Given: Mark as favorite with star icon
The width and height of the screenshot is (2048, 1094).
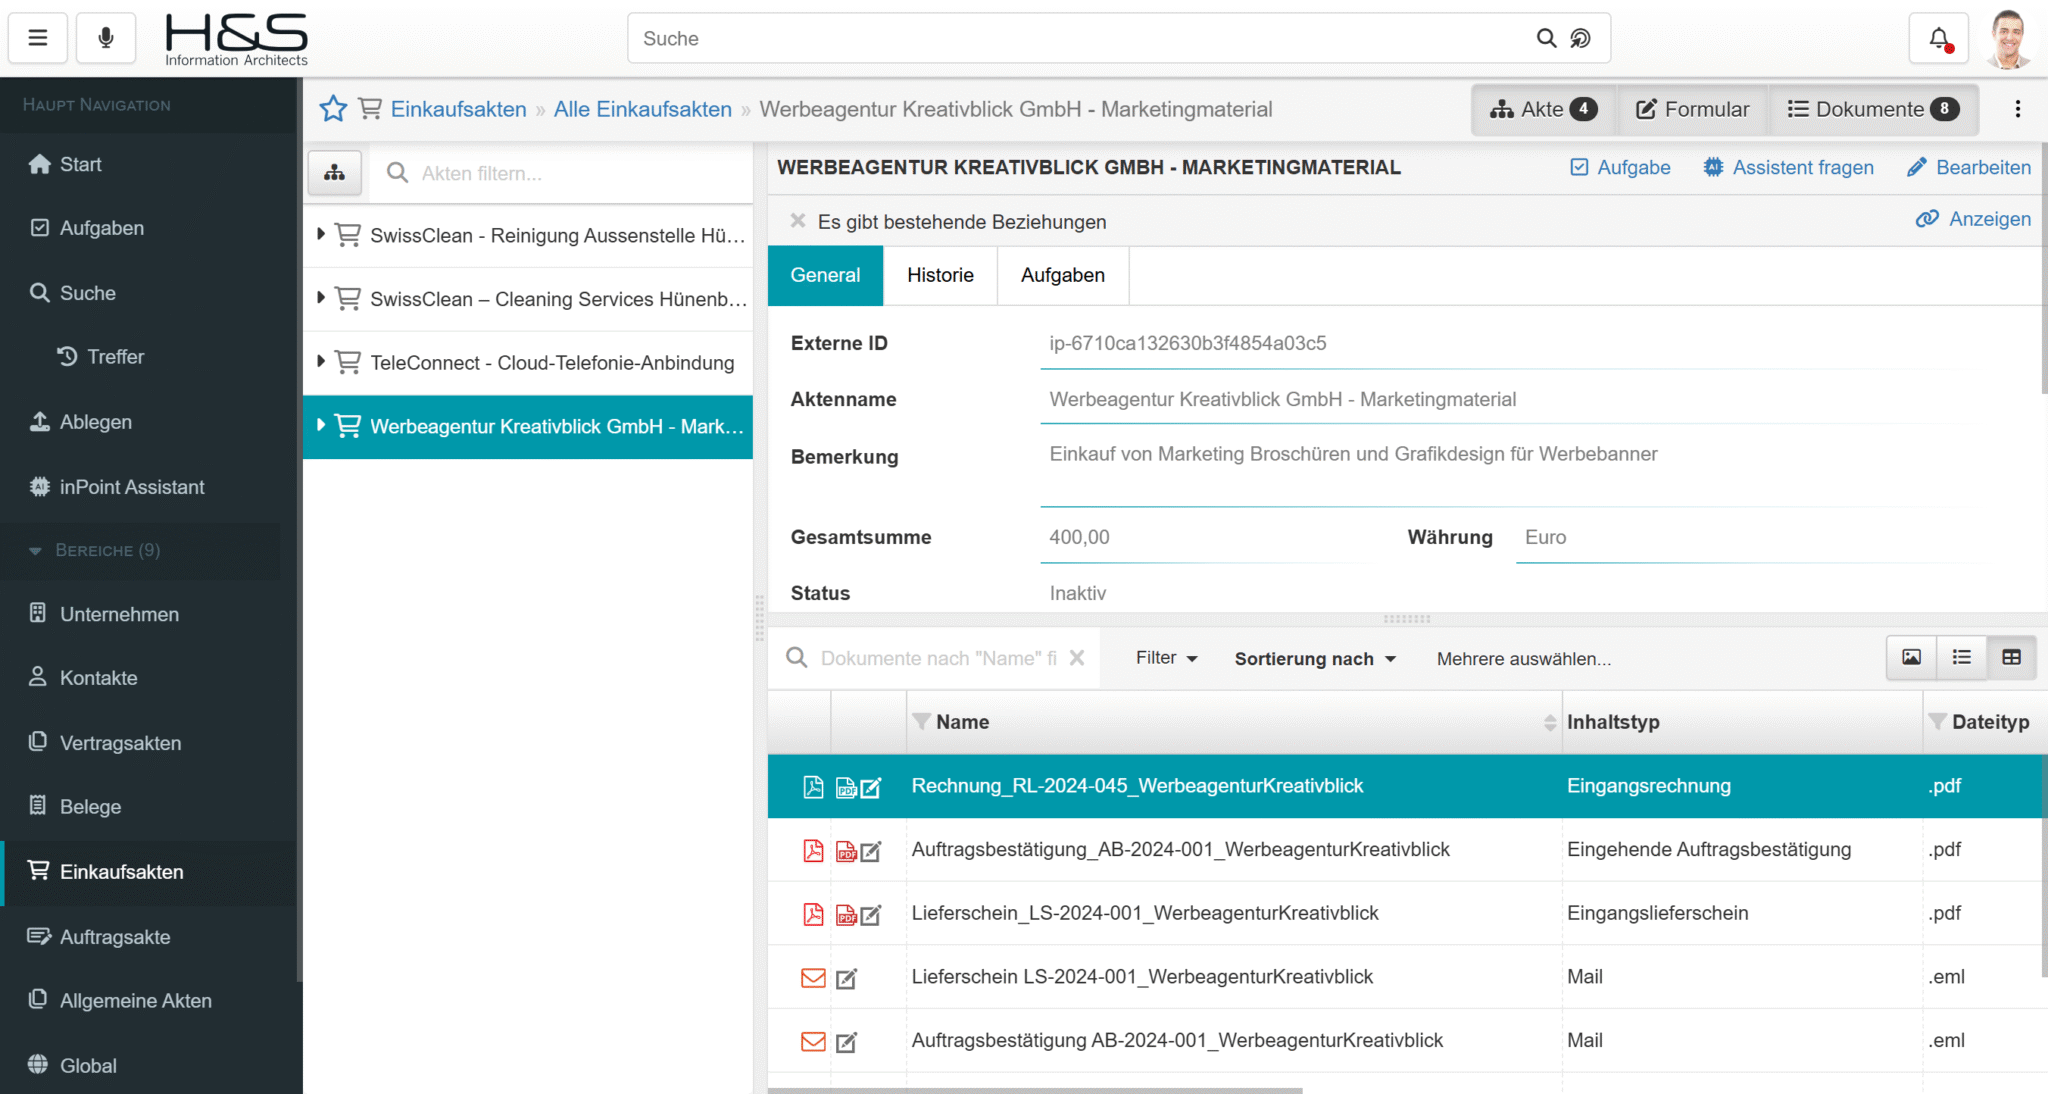Looking at the screenshot, I should pyautogui.click(x=333, y=109).
